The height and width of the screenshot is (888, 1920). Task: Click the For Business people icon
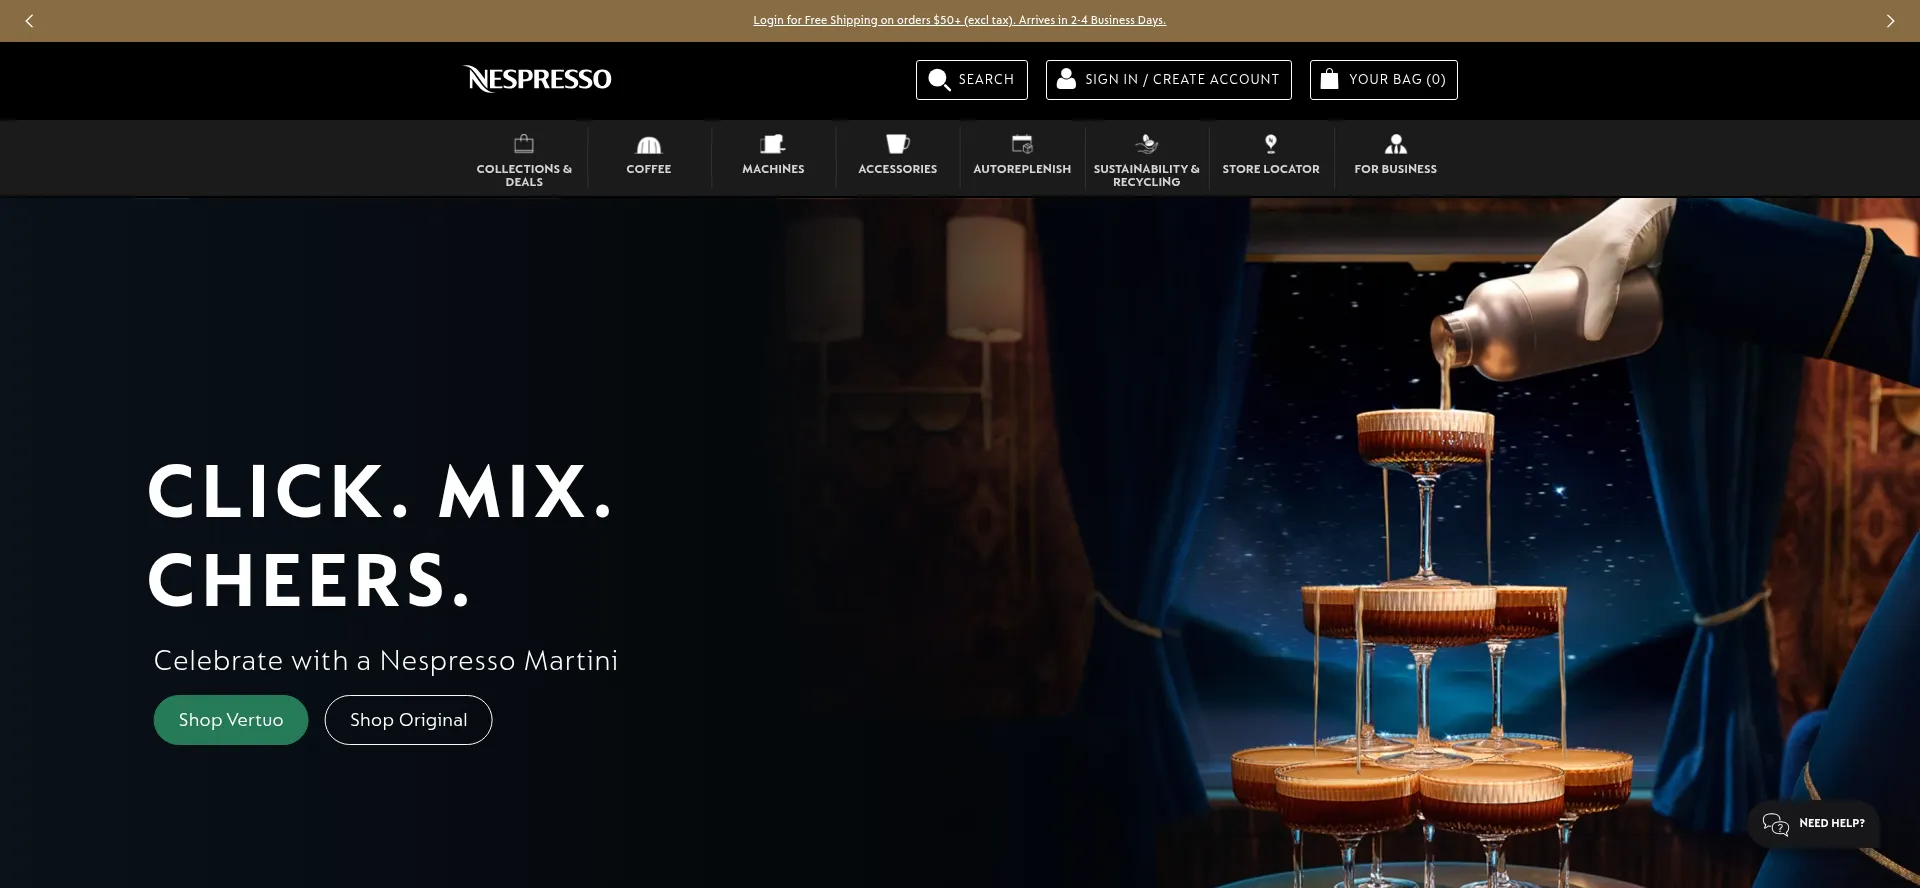point(1396,144)
